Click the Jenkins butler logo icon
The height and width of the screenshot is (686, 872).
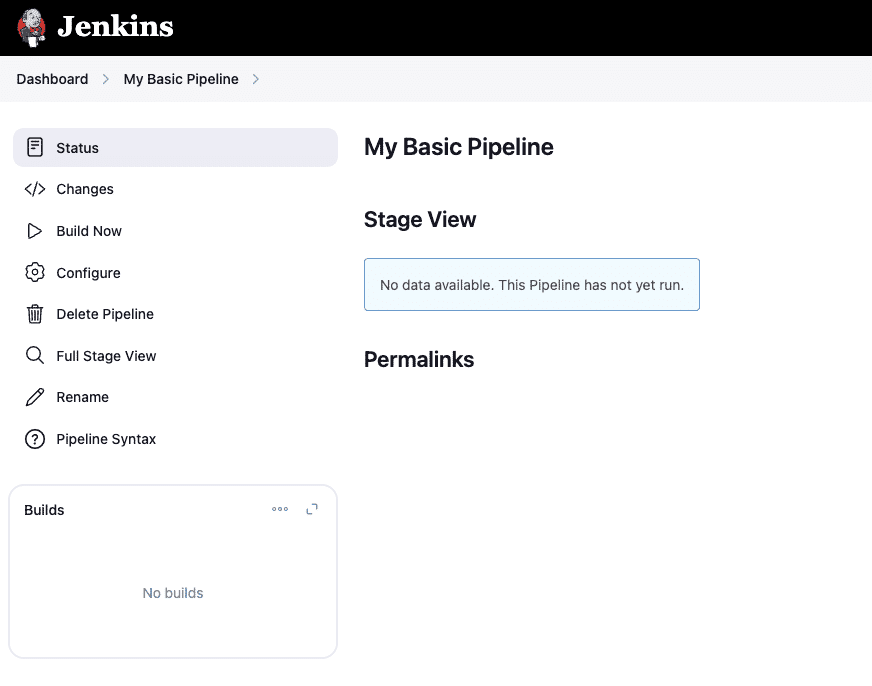coord(31,28)
